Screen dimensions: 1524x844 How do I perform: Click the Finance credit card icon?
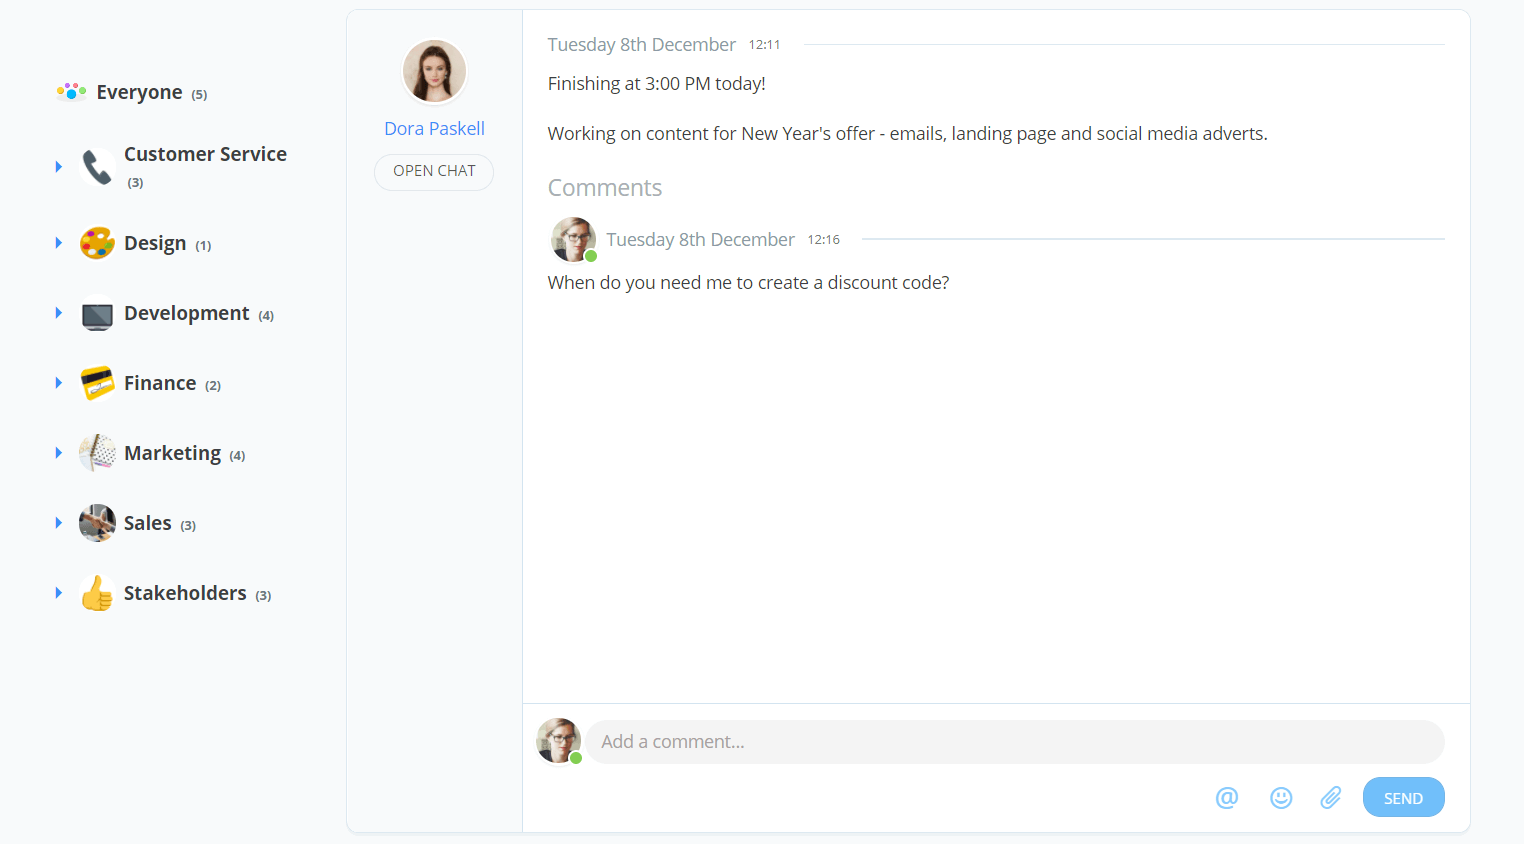(97, 383)
